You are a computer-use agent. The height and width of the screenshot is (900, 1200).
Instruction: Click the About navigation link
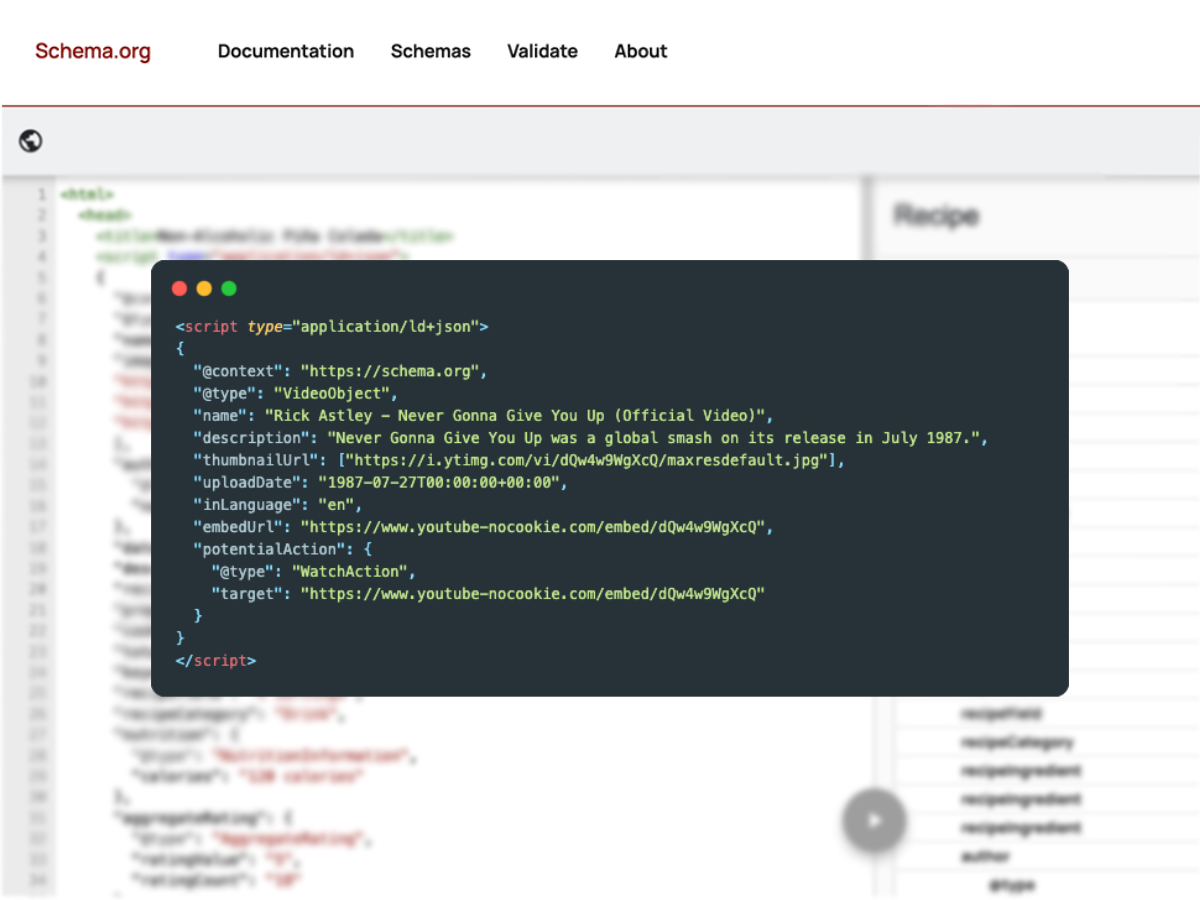point(640,51)
